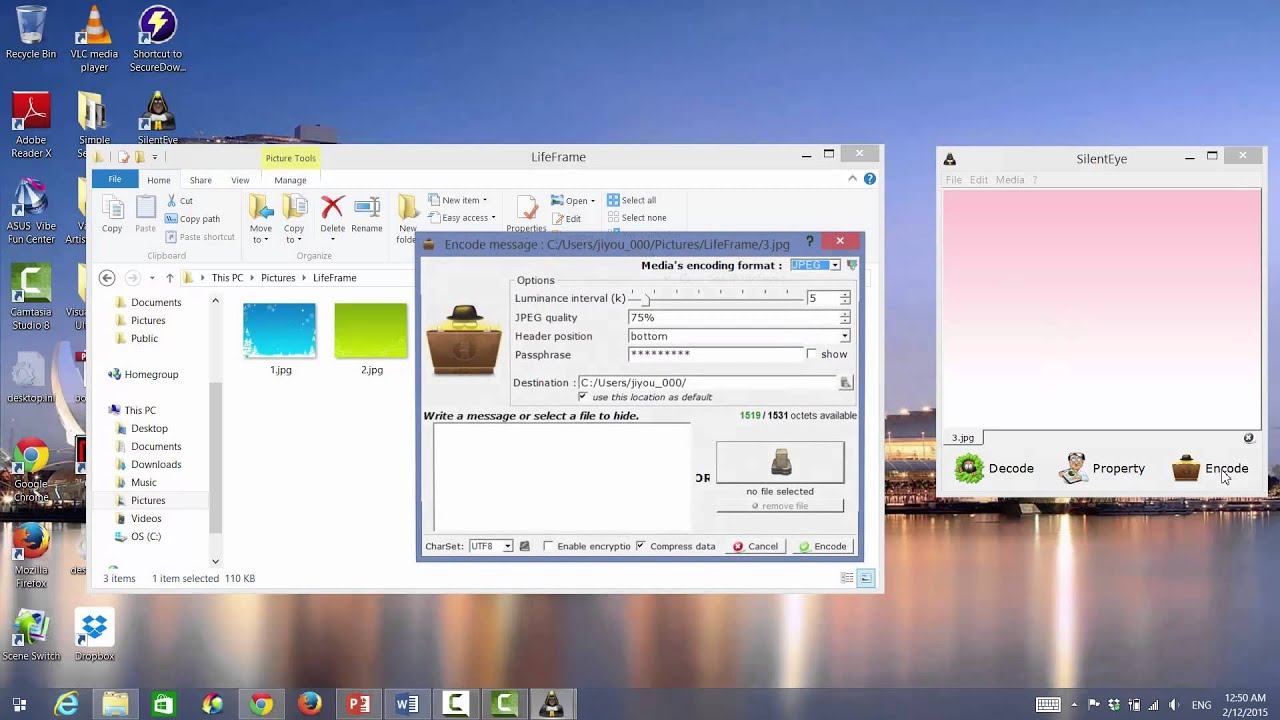The image size is (1280, 720).
Task: Click the Cancel button in Encode dialog
Action: click(755, 546)
